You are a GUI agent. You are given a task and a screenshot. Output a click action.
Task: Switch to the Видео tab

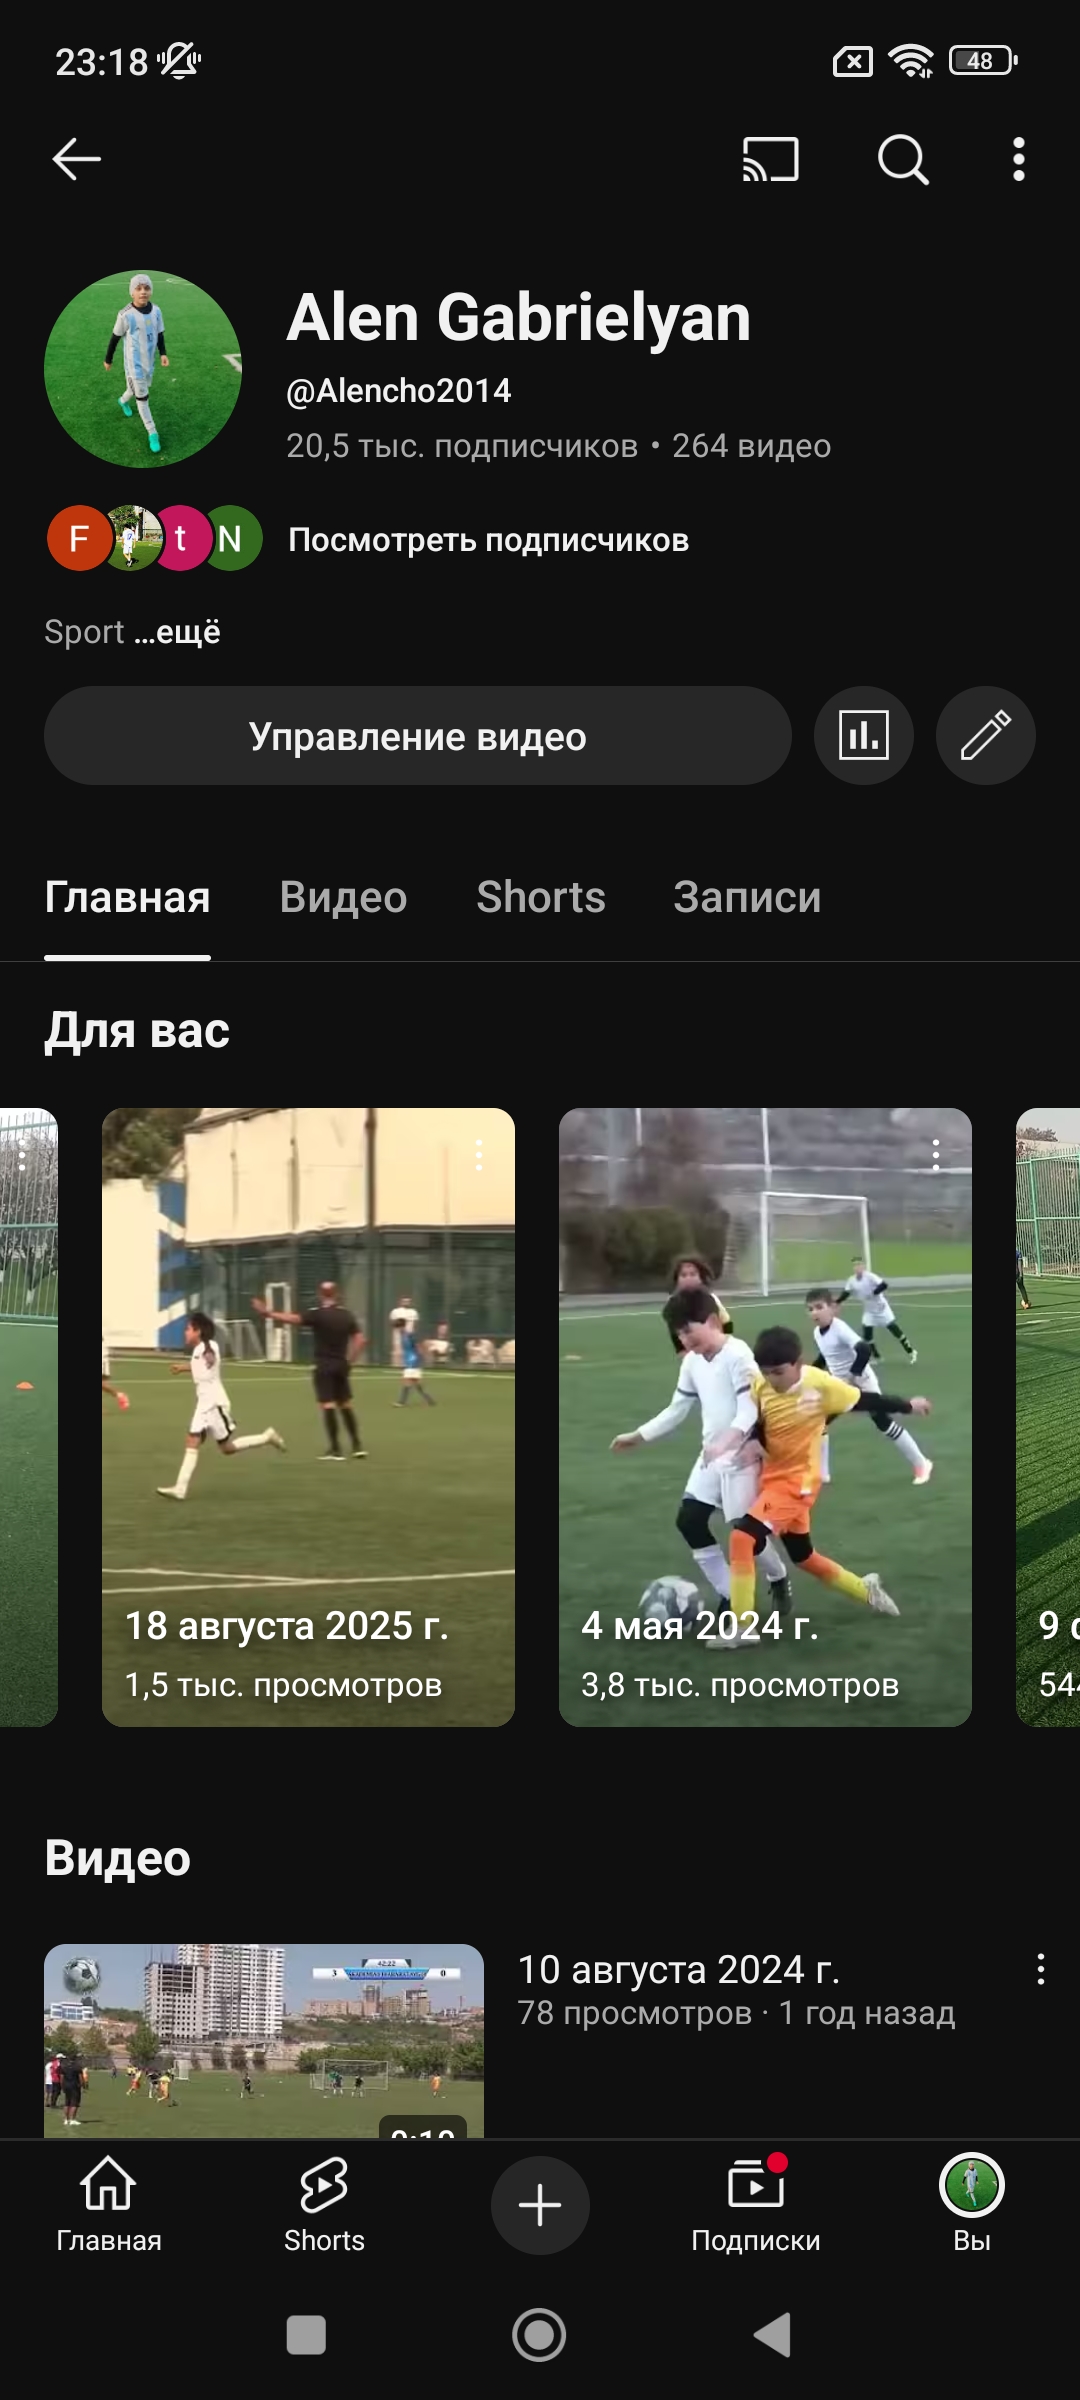[343, 897]
